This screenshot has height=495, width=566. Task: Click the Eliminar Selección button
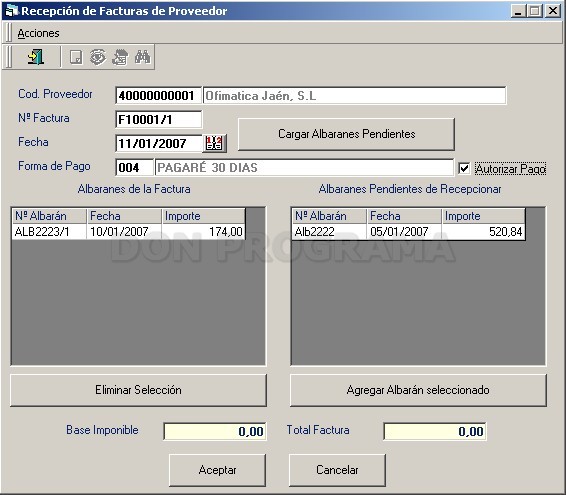[138, 390]
